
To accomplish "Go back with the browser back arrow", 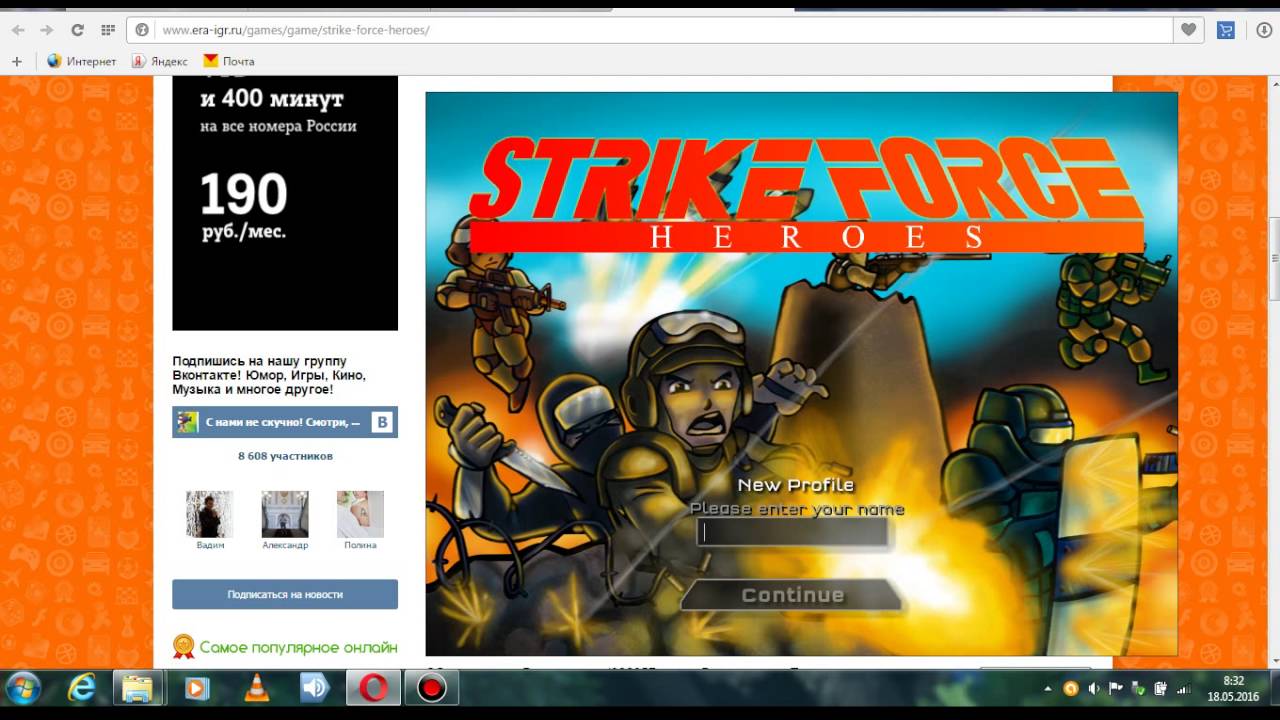I will point(17,30).
